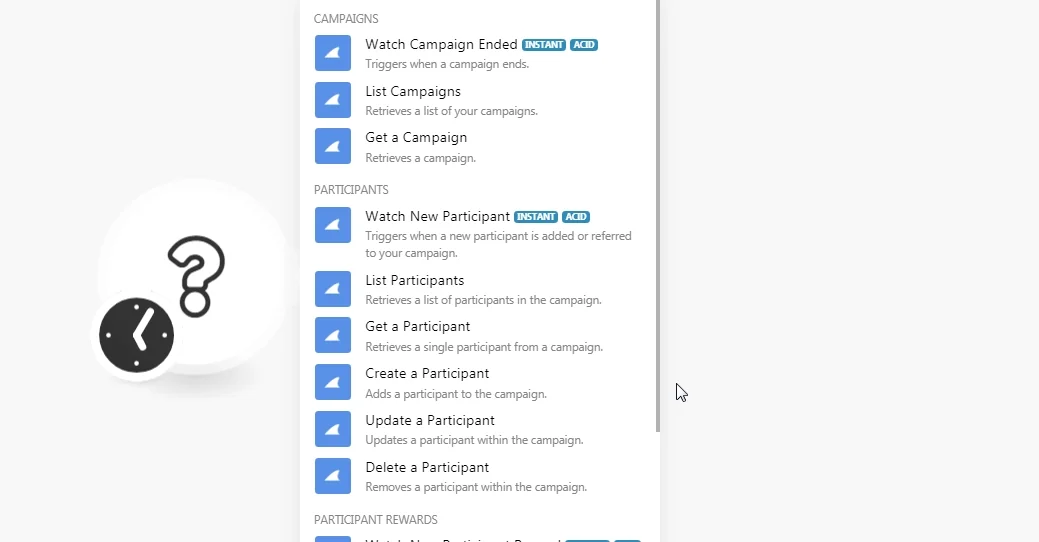Screen dimensions: 1039x542
Task: Click the Delete a Participant label
Action: click(x=427, y=468)
